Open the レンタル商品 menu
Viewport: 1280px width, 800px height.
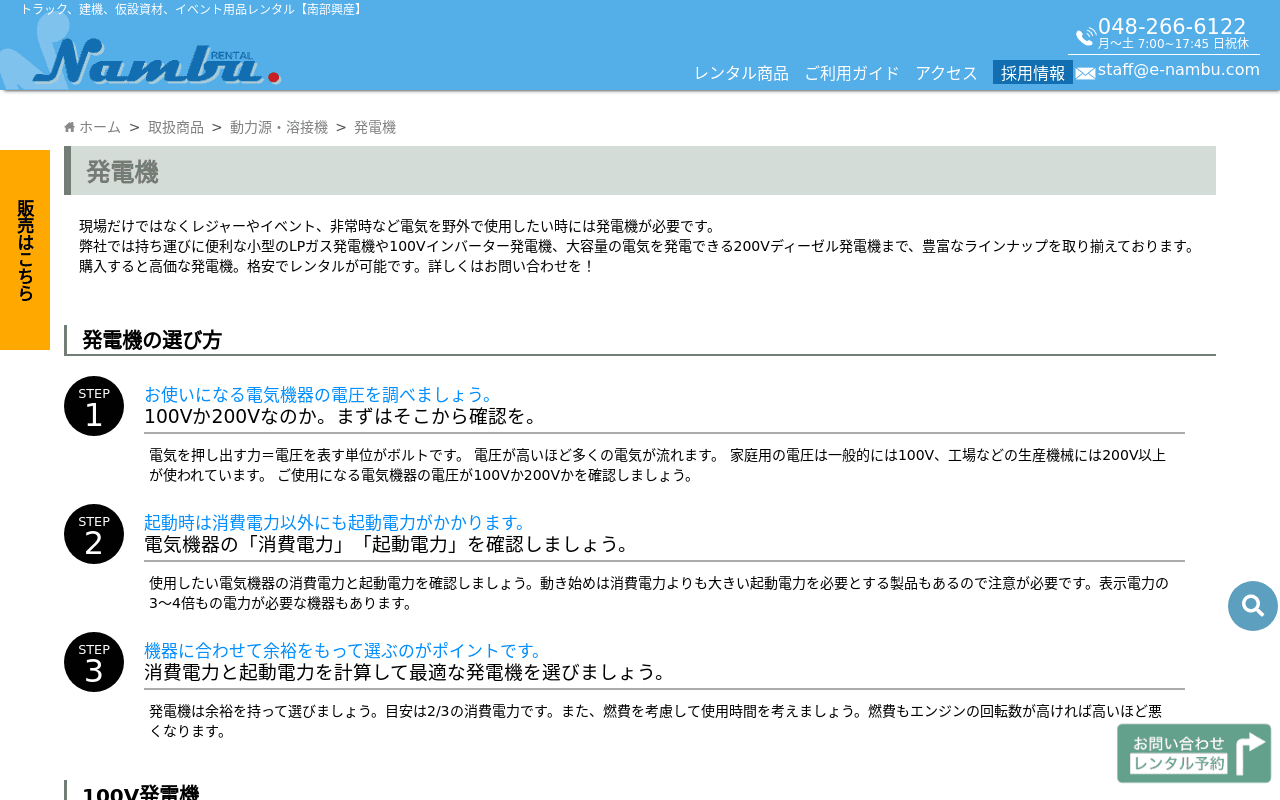741,73
